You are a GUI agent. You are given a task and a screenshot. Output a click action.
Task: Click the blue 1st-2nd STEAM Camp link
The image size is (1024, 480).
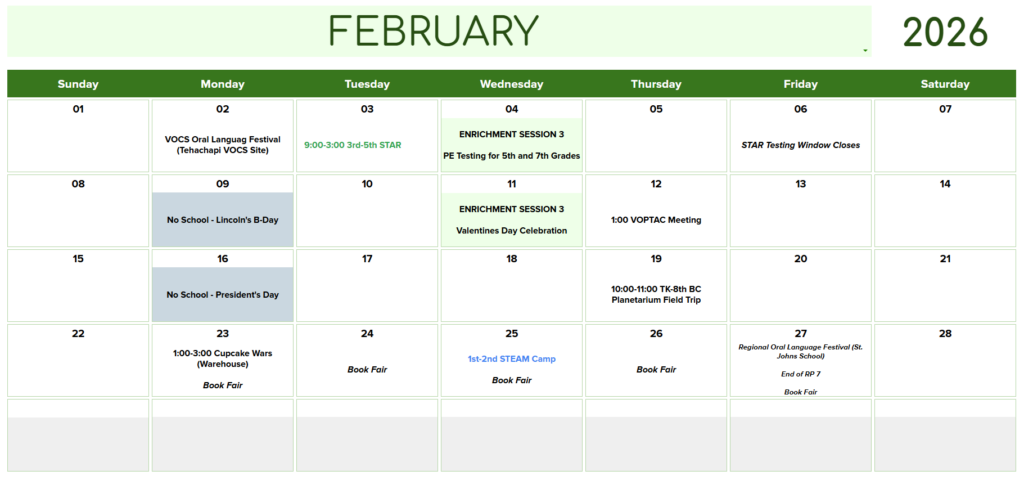[x=511, y=359]
